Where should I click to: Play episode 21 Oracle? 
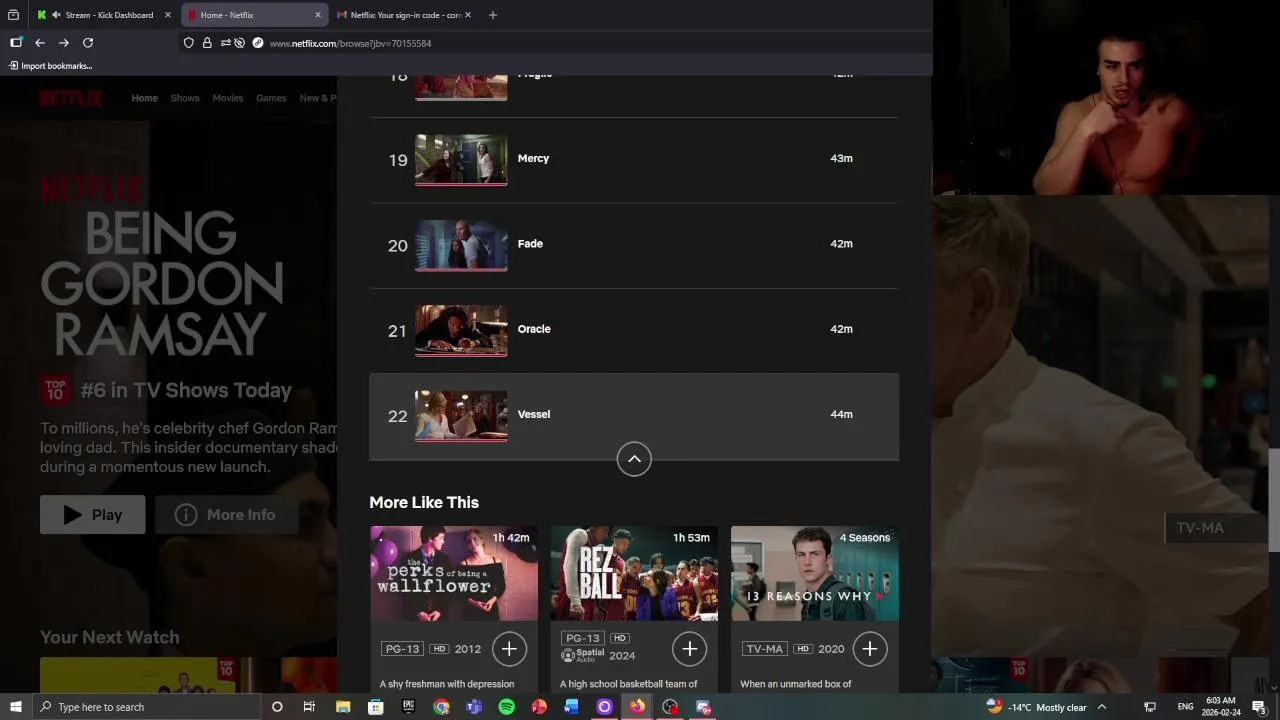(x=634, y=330)
